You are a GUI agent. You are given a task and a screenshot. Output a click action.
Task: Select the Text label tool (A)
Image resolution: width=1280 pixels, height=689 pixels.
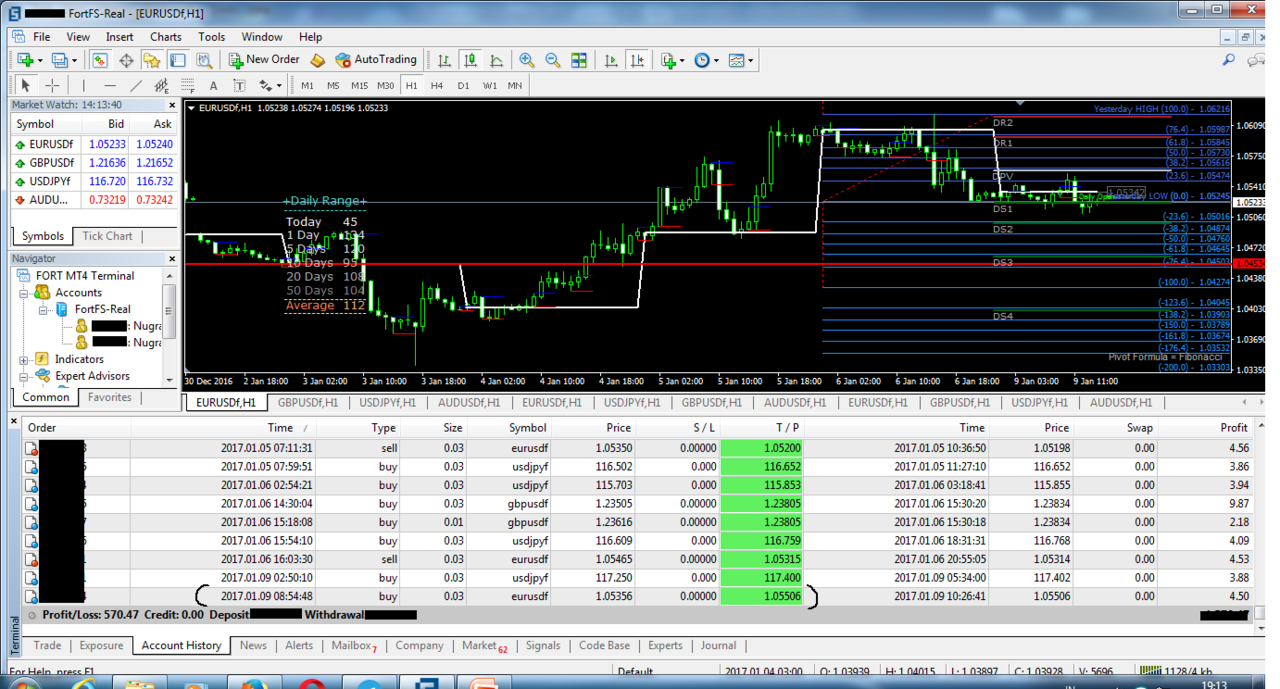(x=213, y=86)
